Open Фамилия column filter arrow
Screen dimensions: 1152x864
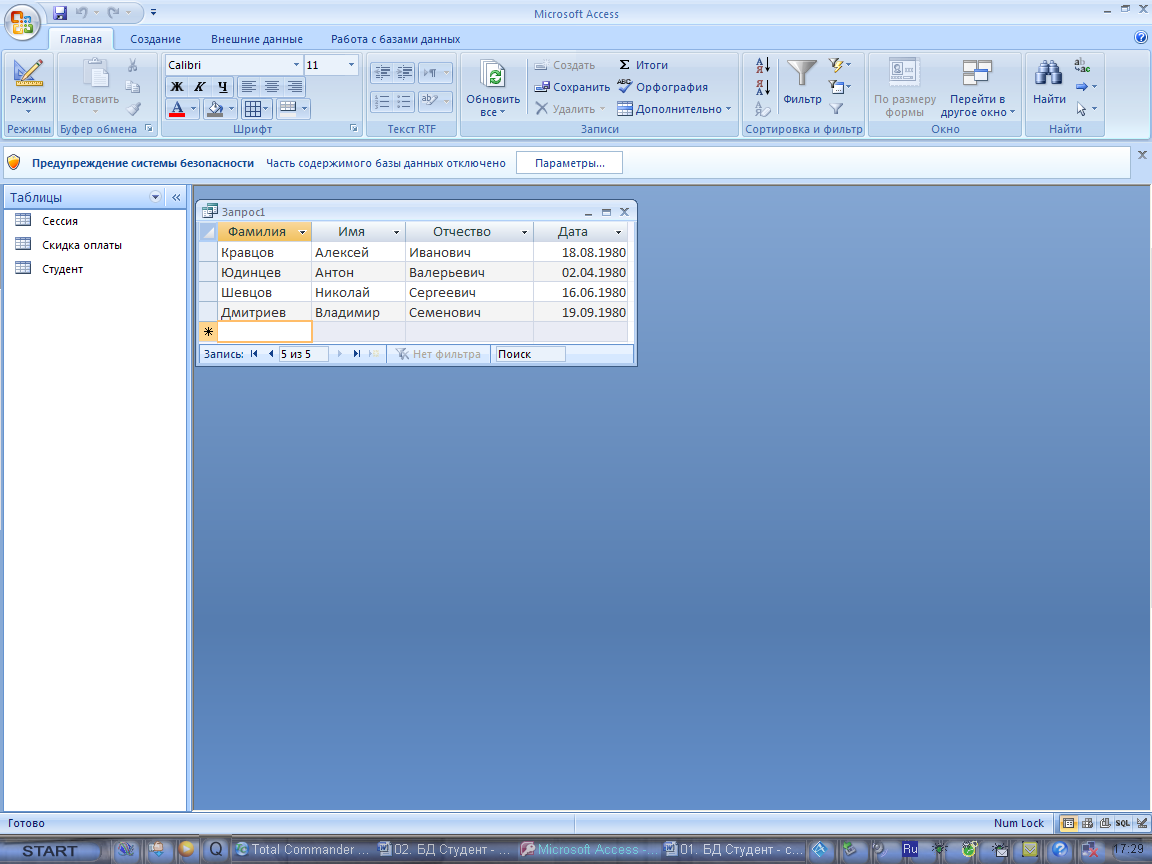[302, 232]
